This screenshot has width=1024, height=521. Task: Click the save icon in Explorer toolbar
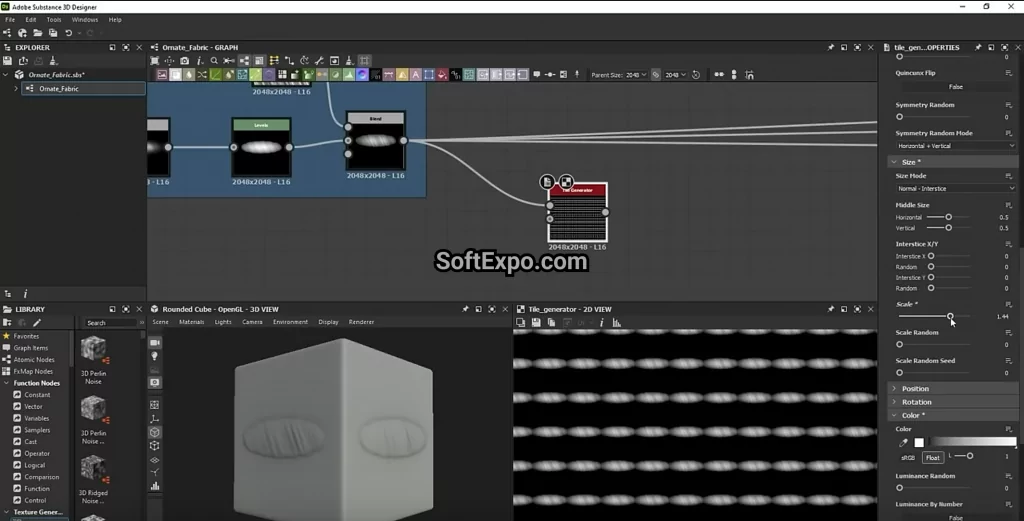click(x=8, y=61)
